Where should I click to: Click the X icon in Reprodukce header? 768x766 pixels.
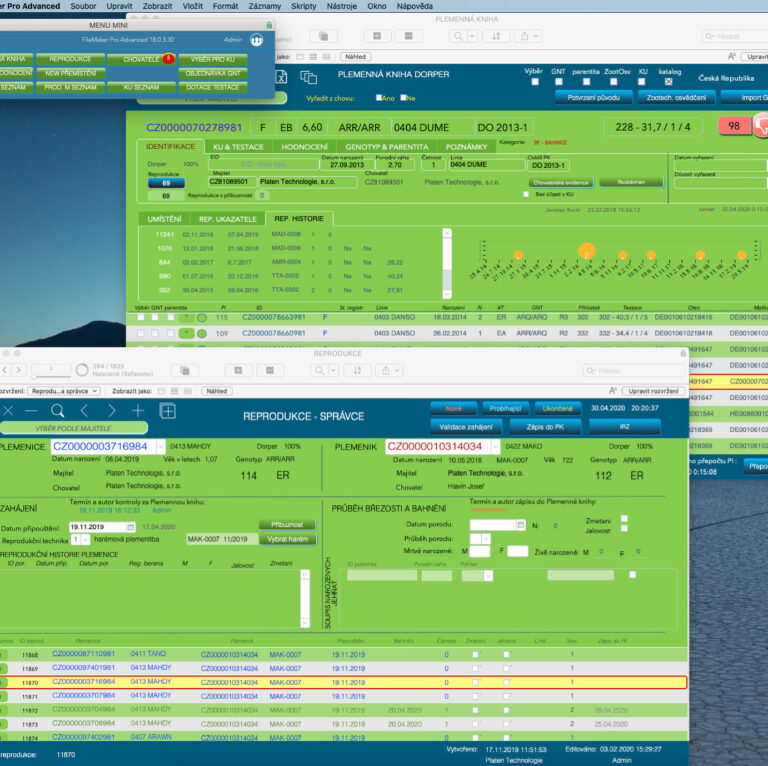coord(8,411)
